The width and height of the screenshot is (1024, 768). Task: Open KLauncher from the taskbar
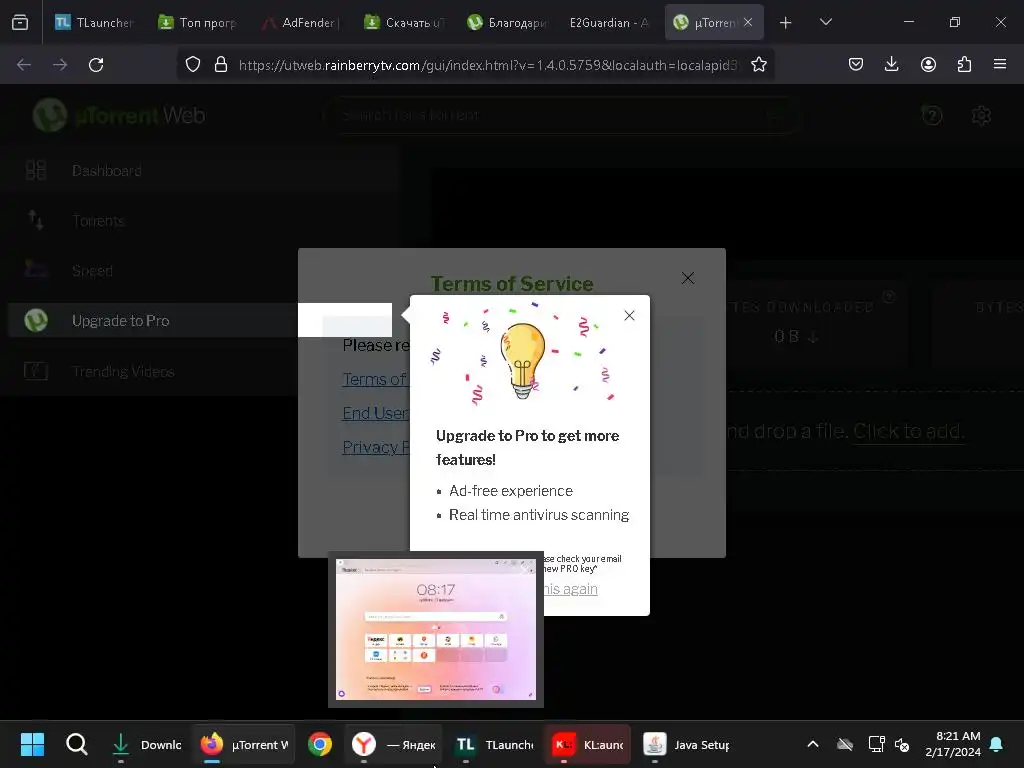[x=587, y=744]
